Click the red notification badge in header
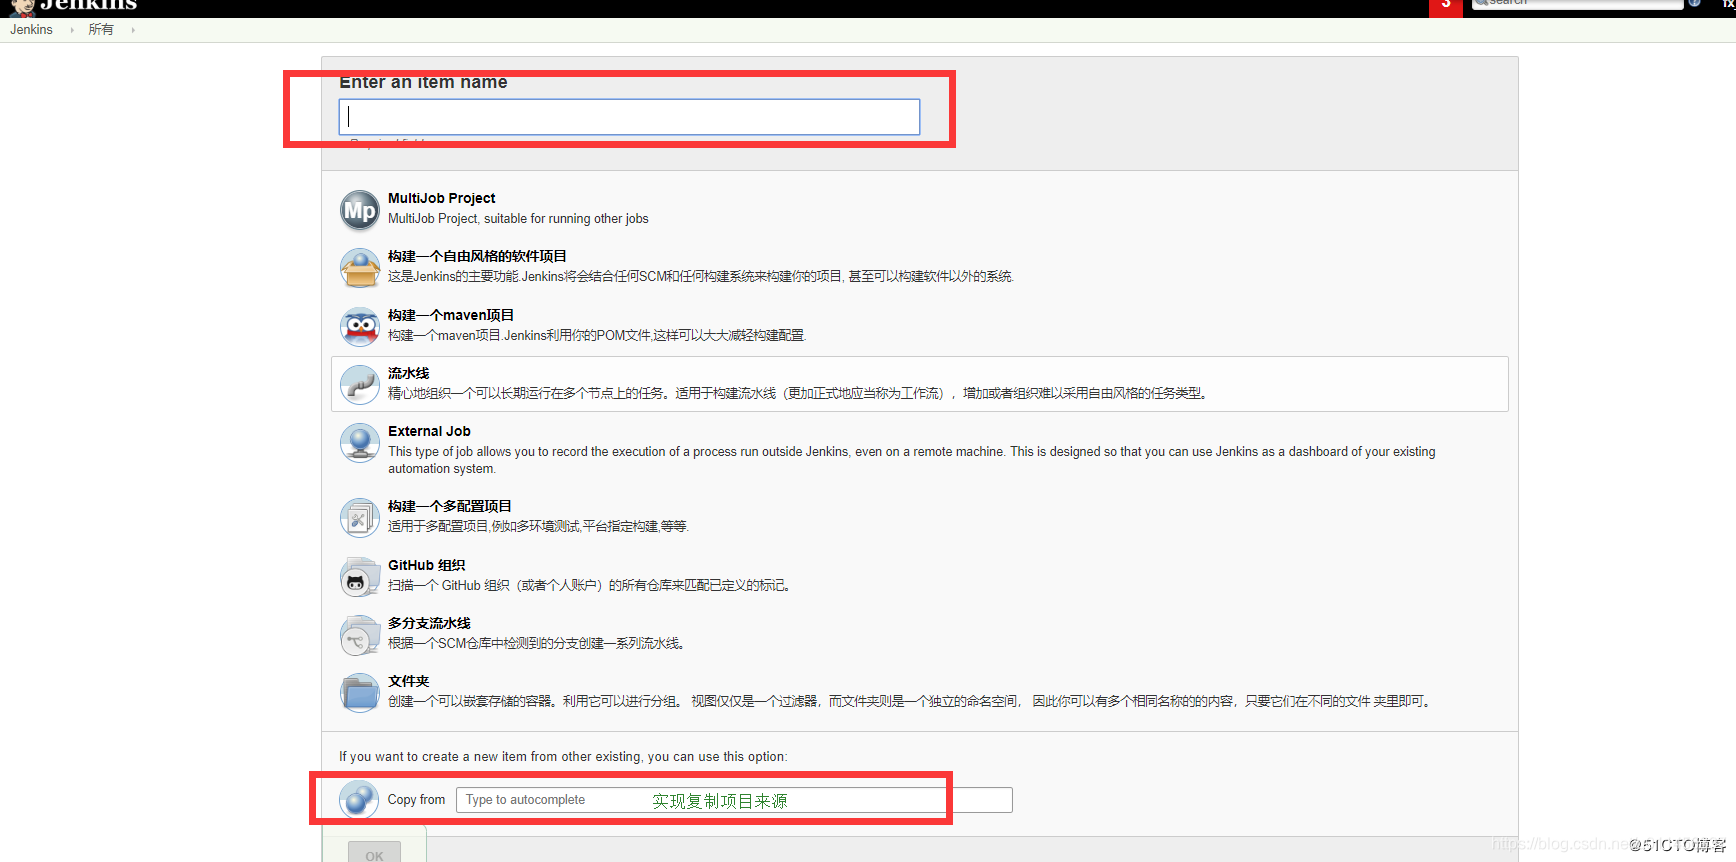The image size is (1736, 862). pyautogui.click(x=1446, y=7)
